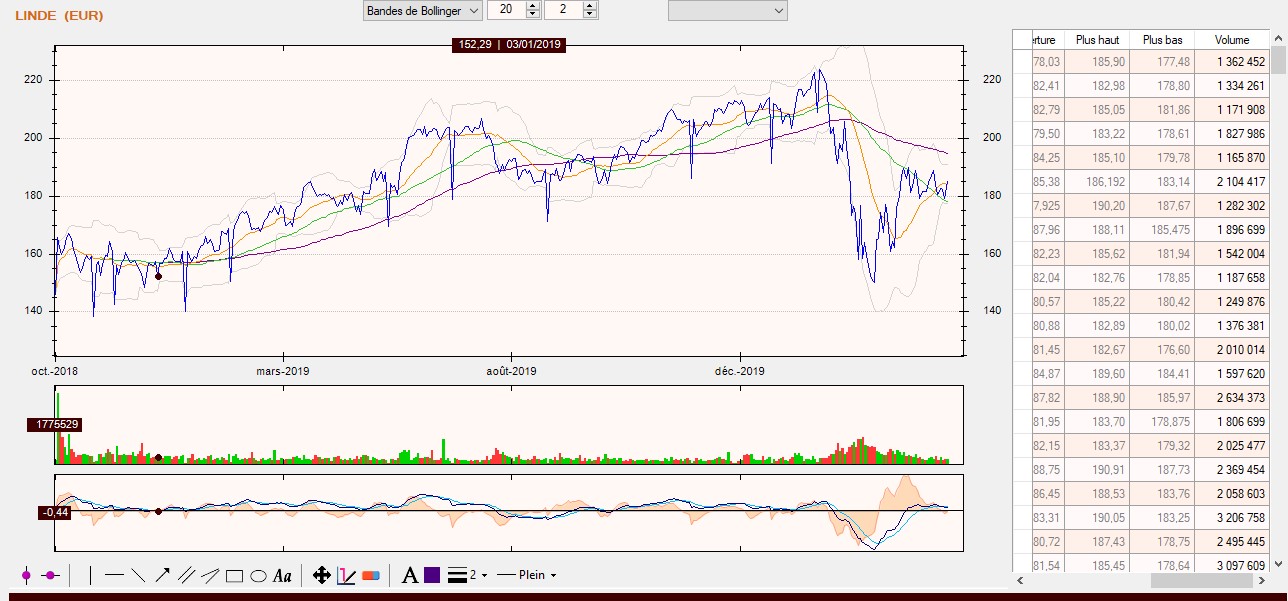Activate the ellipse shape tool

(258, 575)
